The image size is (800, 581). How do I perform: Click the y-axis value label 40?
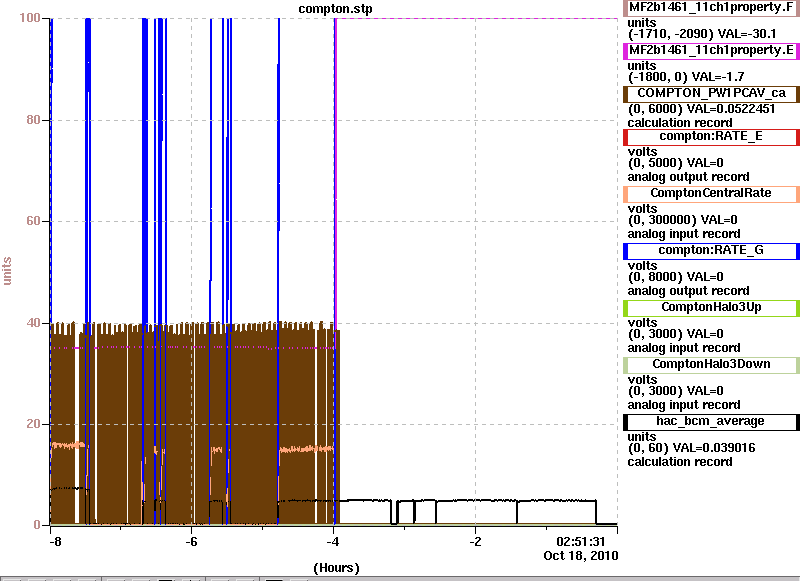click(33, 322)
